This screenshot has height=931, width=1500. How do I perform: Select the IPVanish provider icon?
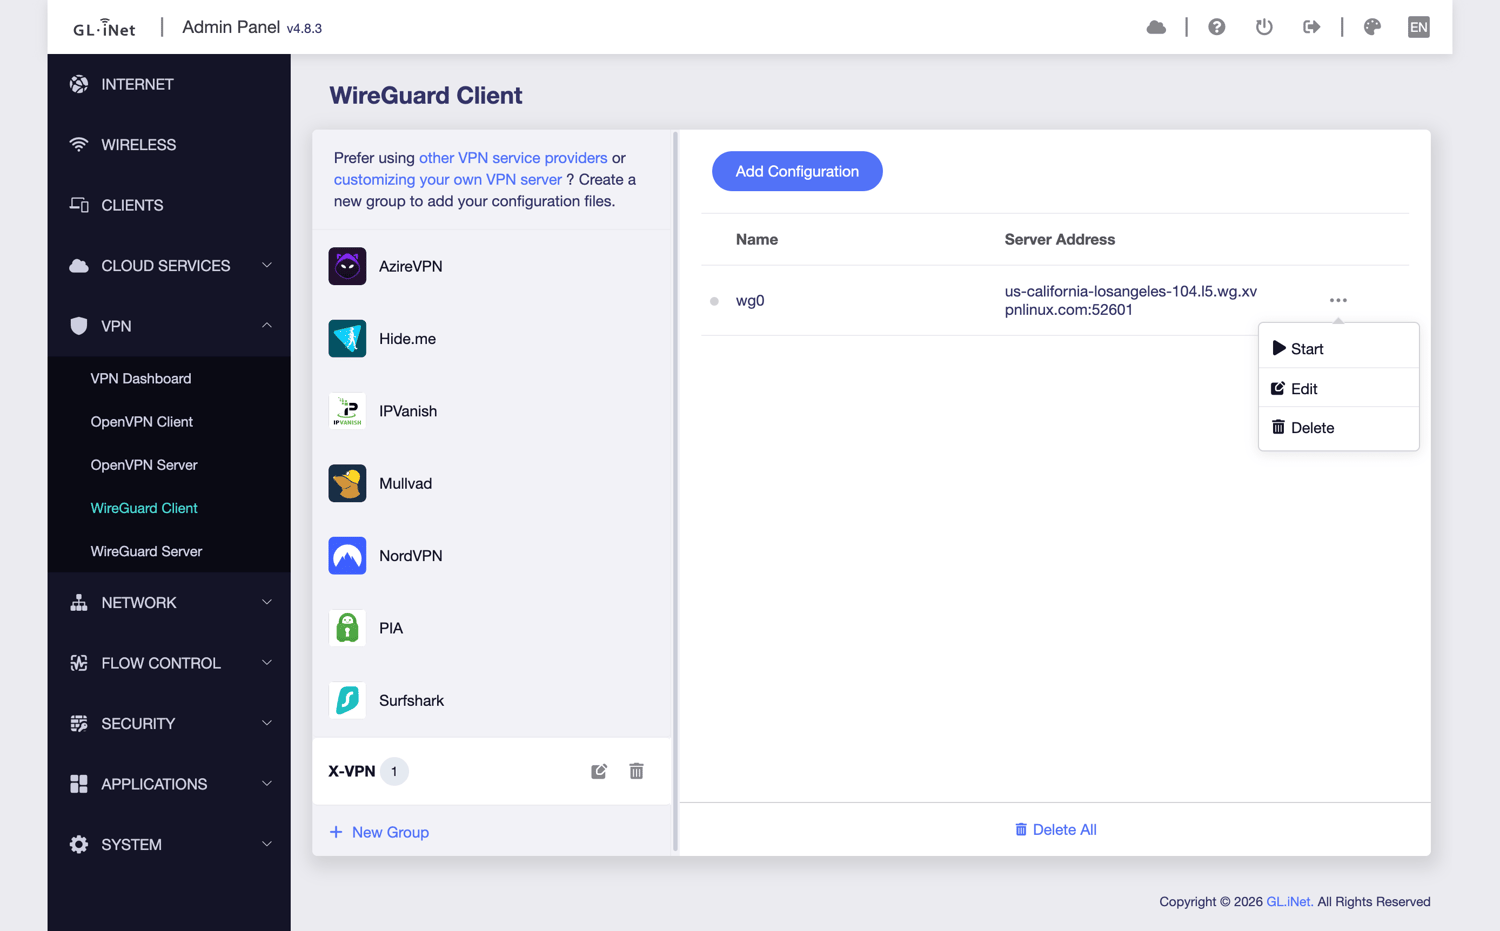click(x=347, y=411)
